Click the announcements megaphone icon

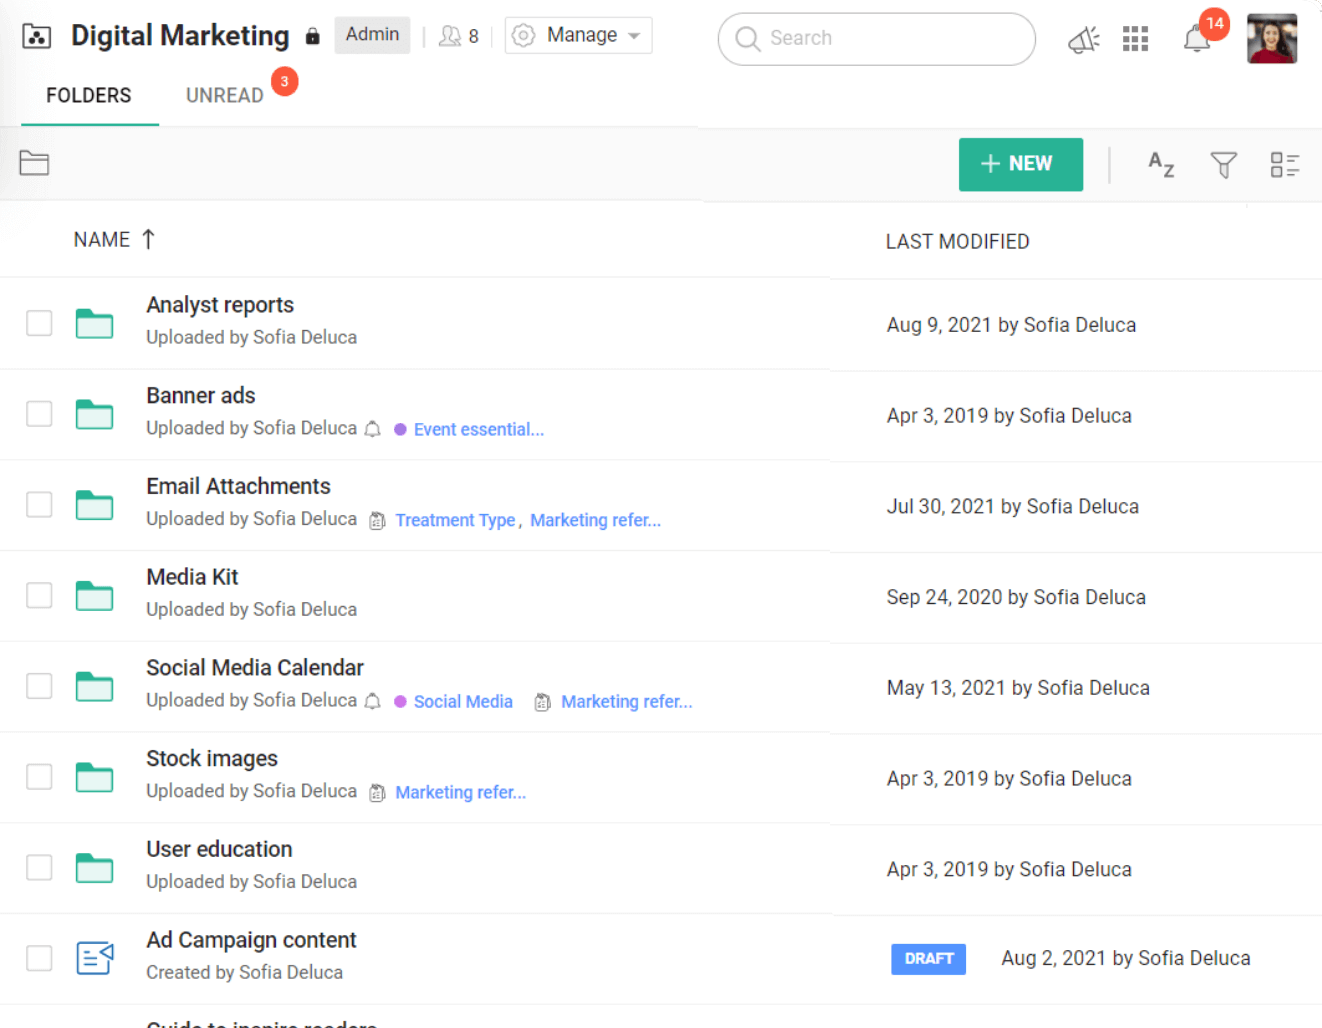point(1083,40)
